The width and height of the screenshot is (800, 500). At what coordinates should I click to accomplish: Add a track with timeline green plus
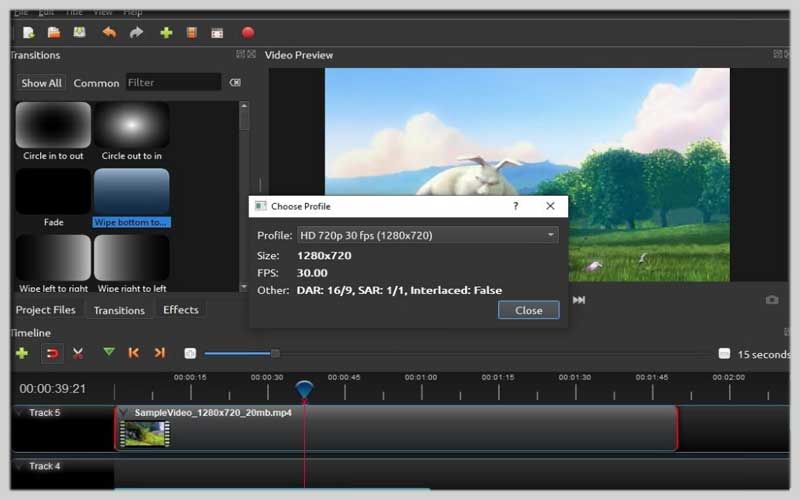pyautogui.click(x=22, y=353)
